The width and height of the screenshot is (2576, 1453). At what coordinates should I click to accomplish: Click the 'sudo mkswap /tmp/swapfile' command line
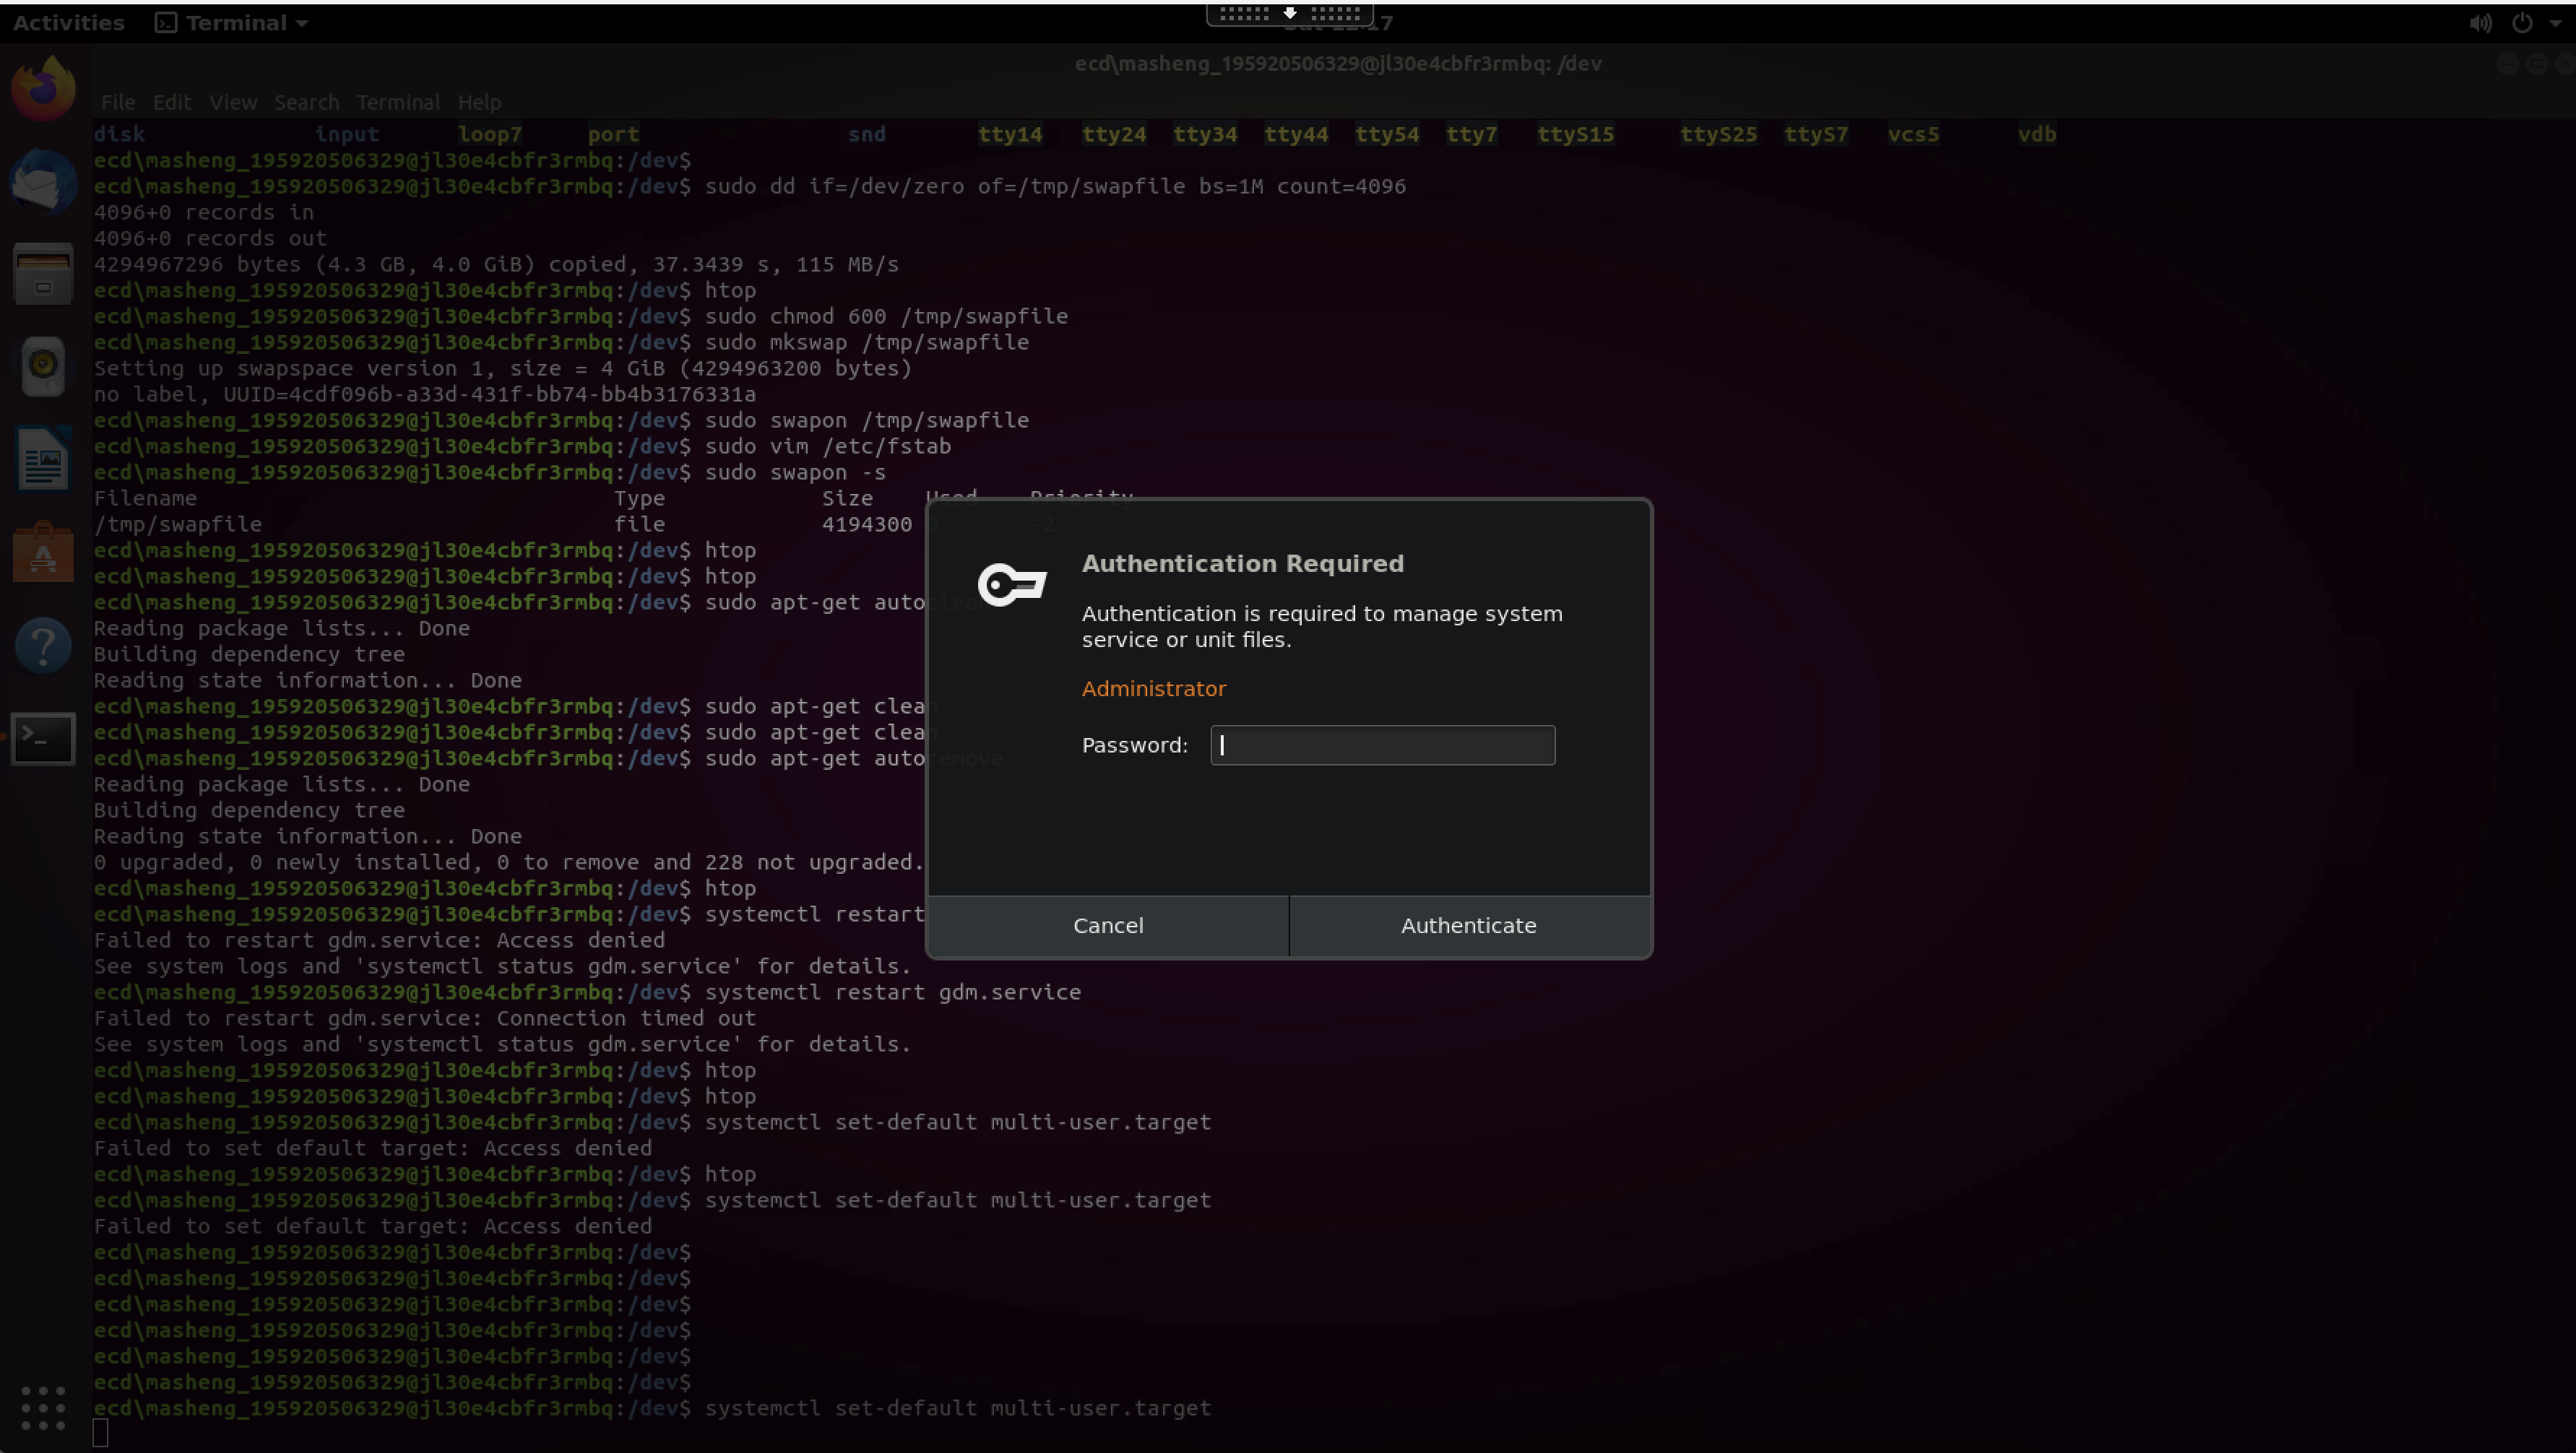pyautogui.click(x=867, y=342)
